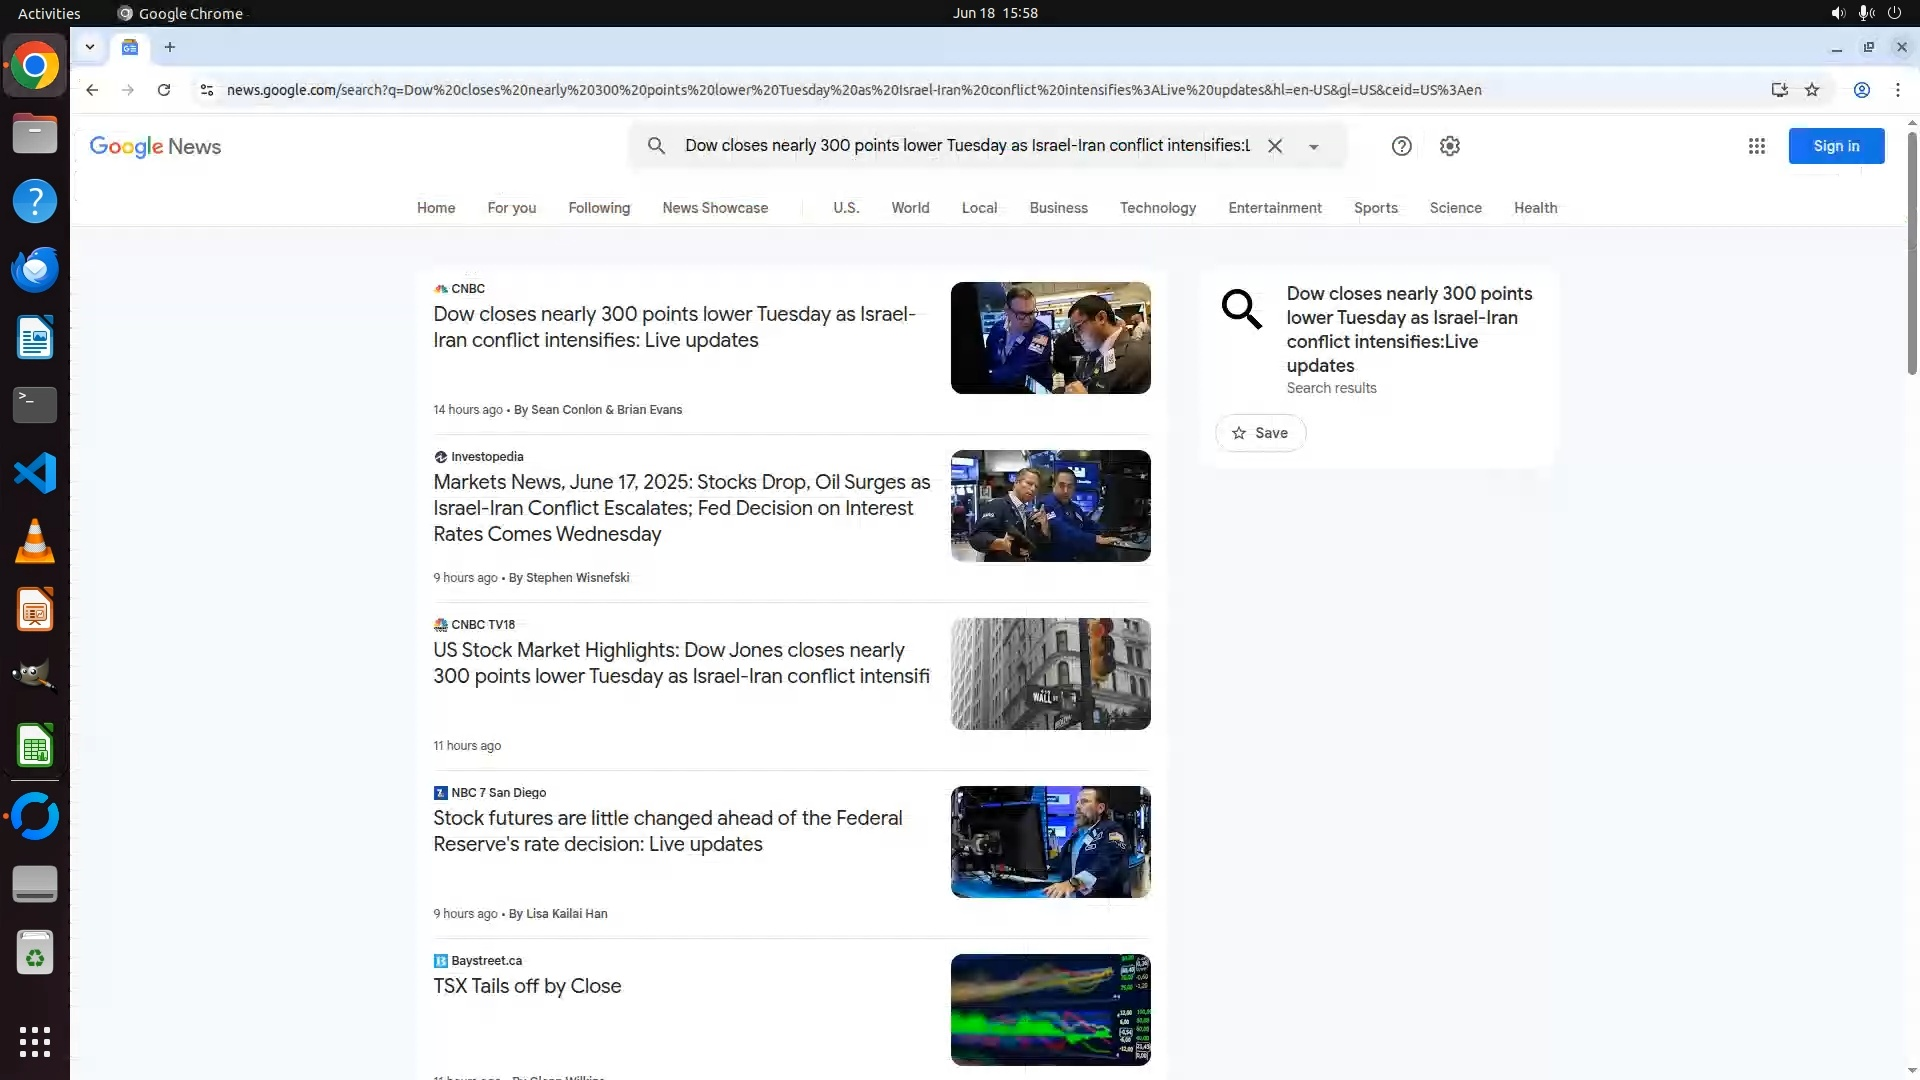1920x1080 pixels.
Task: Click the Sign in button
Action: [1836, 146]
